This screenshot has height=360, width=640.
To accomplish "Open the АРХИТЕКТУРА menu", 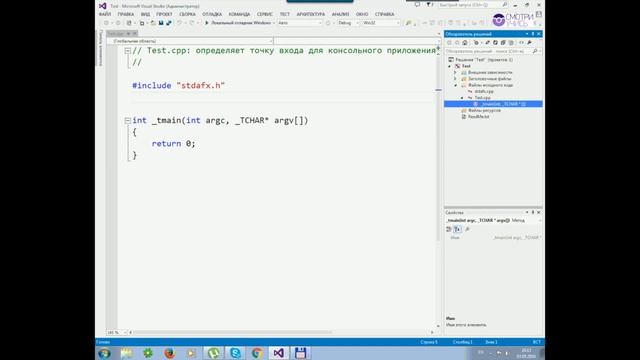I will coord(311,14).
